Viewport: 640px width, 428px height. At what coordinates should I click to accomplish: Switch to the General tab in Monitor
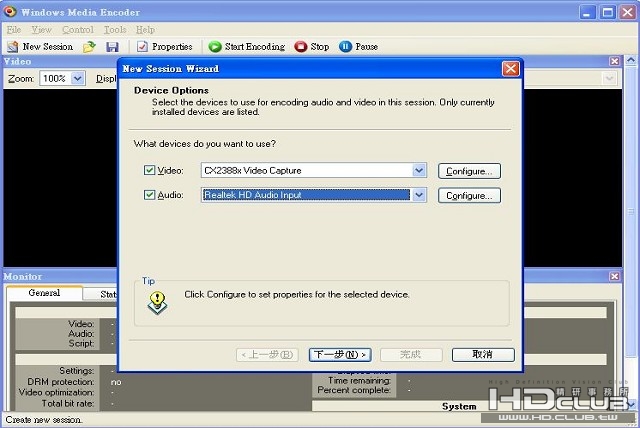(x=44, y=293)
